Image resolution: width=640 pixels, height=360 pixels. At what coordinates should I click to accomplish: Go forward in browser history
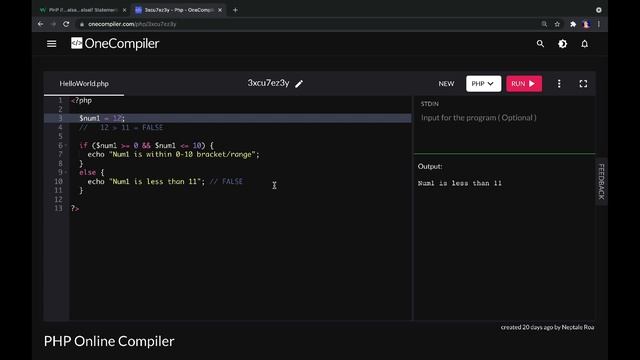pos(53,24)
